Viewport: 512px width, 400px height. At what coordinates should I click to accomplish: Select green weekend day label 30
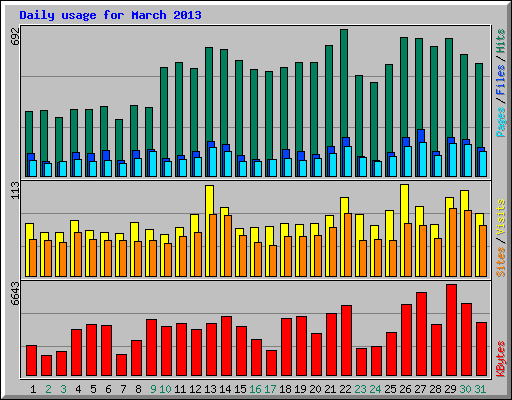[x=465, y=389]
